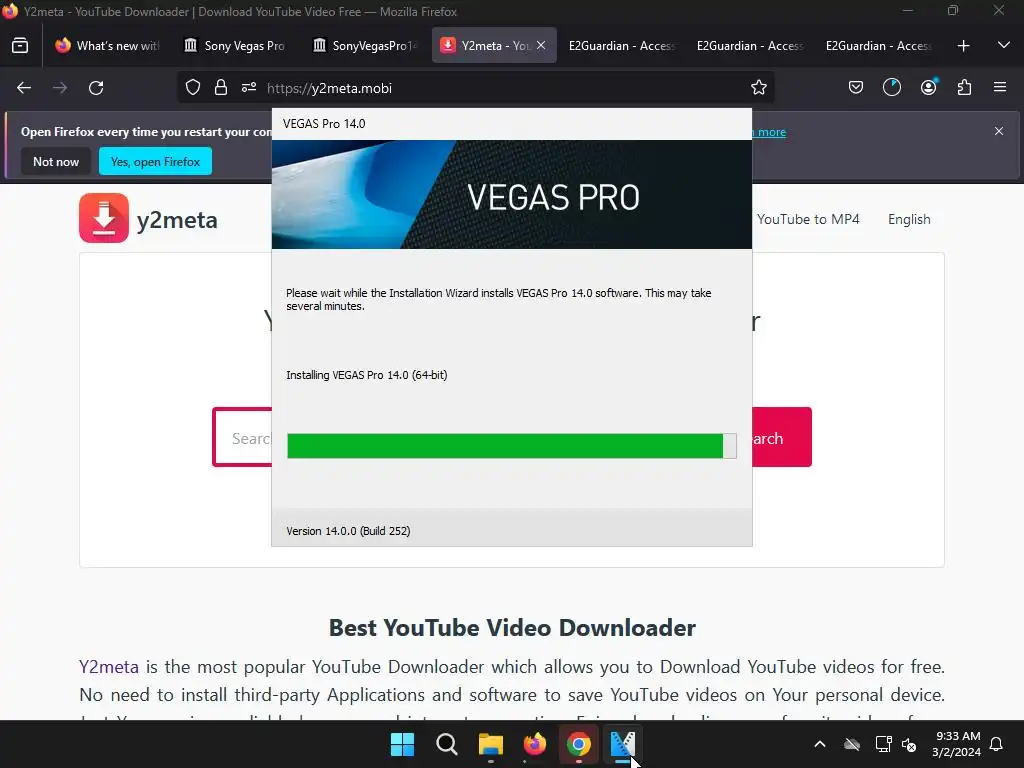Open a new tab with the plus button
1024x768 pixels.
pos(963,46)
